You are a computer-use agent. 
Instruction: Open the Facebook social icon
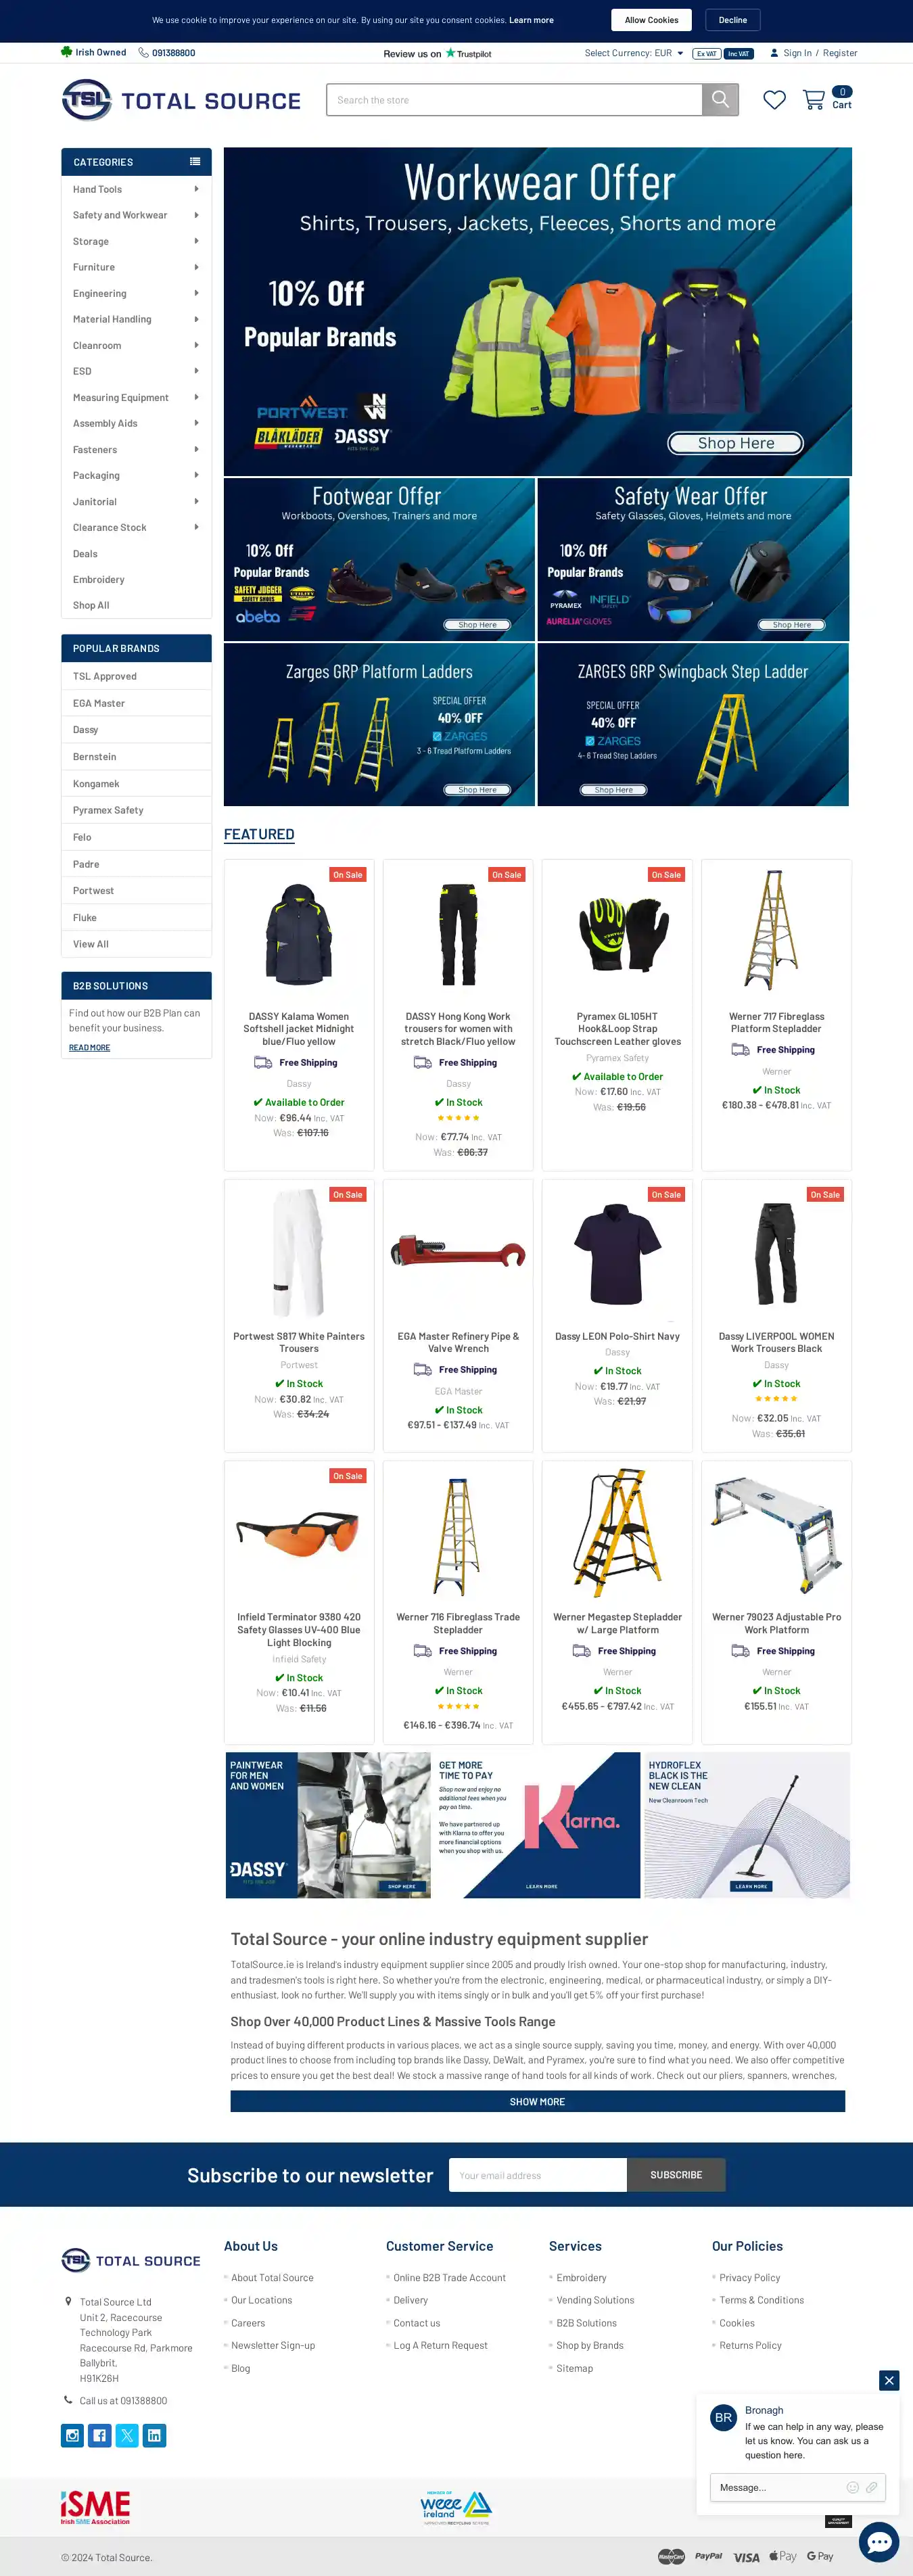pyautogui.click(x=100, y=2435)
